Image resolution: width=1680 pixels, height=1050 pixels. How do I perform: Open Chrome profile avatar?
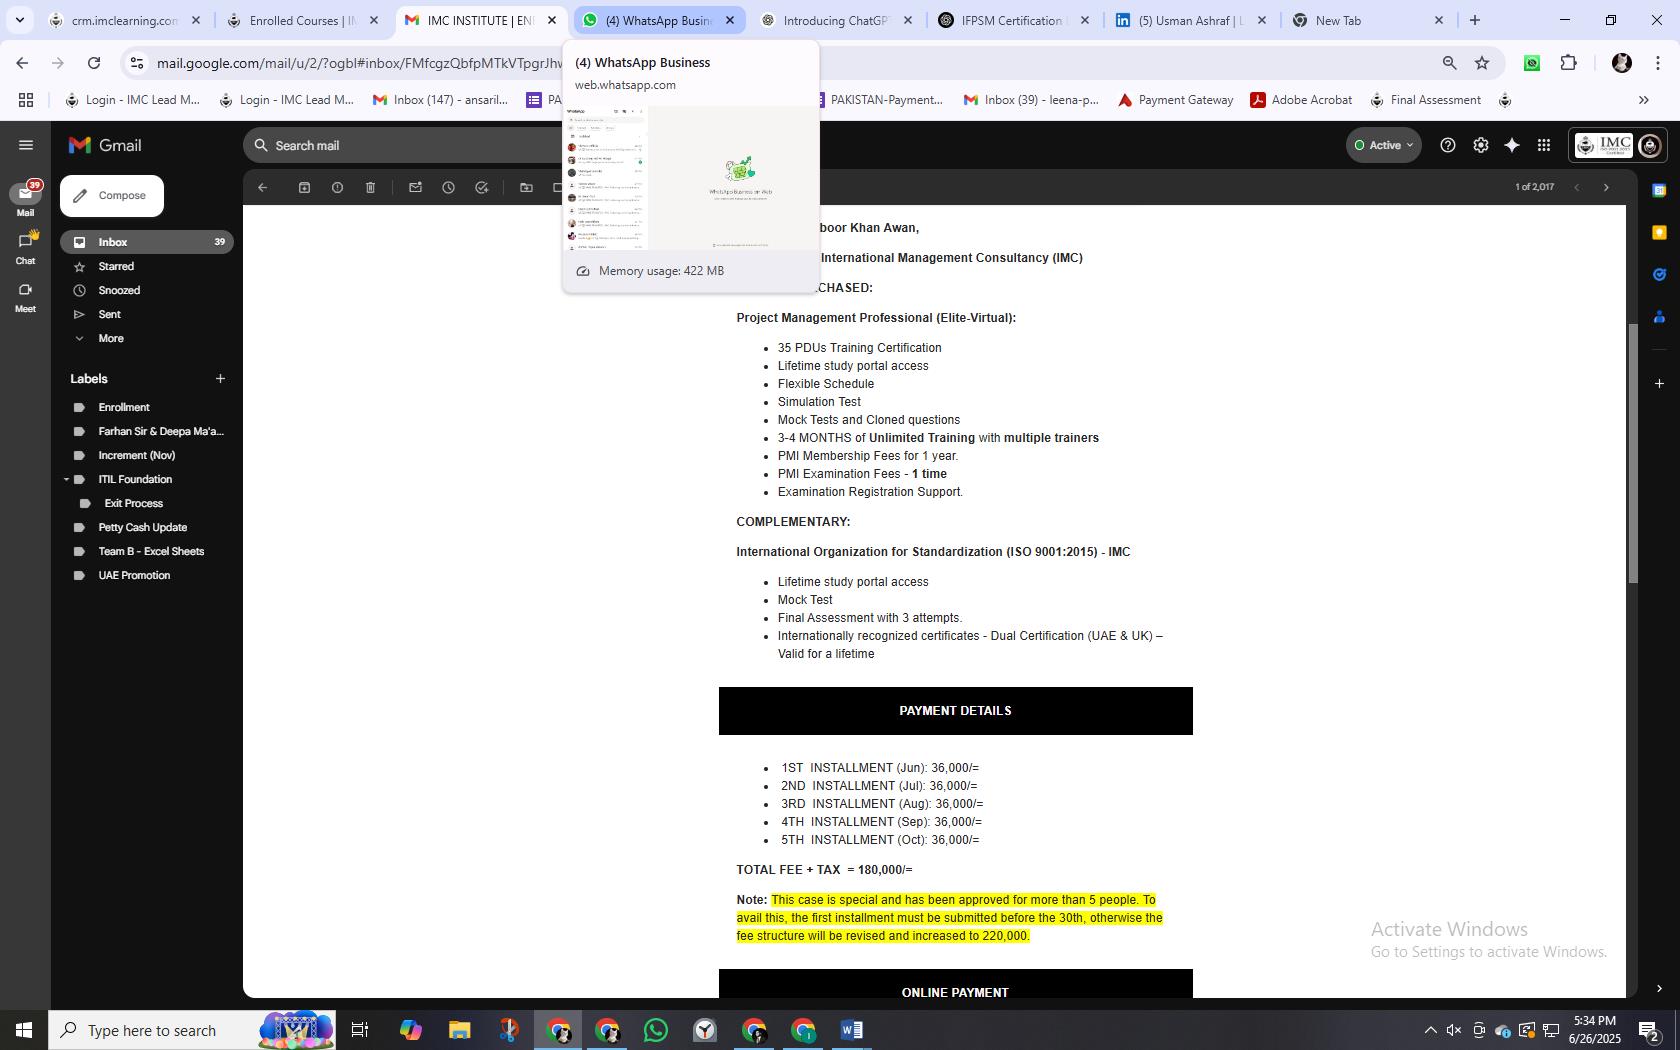[x=1621, y=63]
